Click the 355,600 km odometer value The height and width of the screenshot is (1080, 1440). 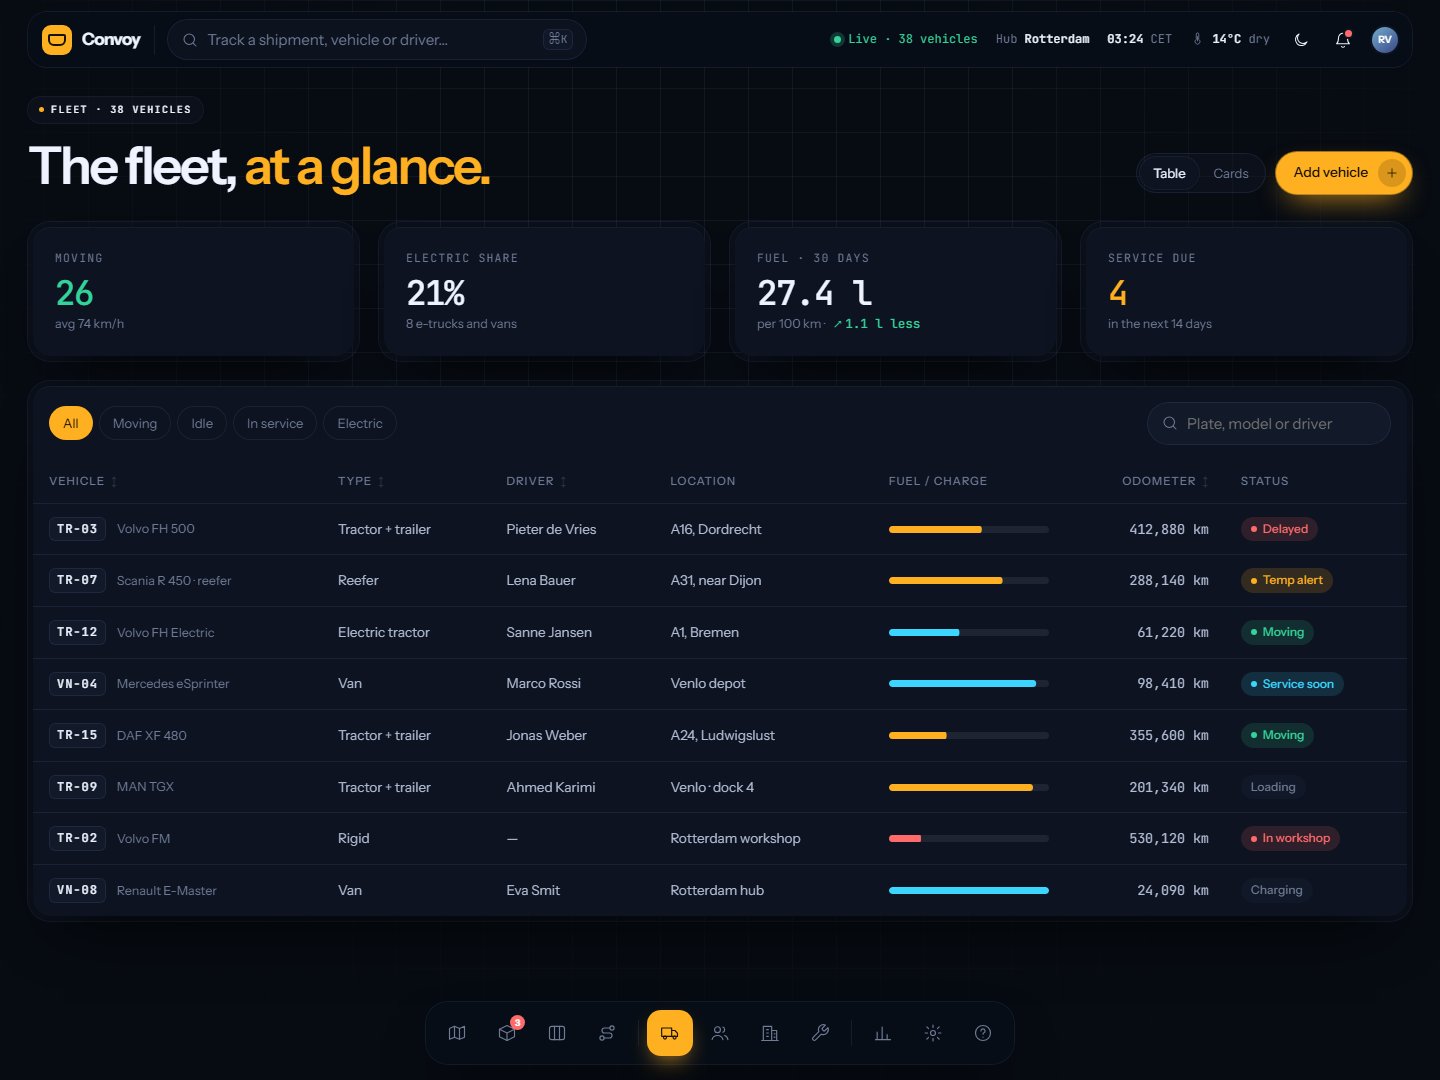coord(1169,735)
